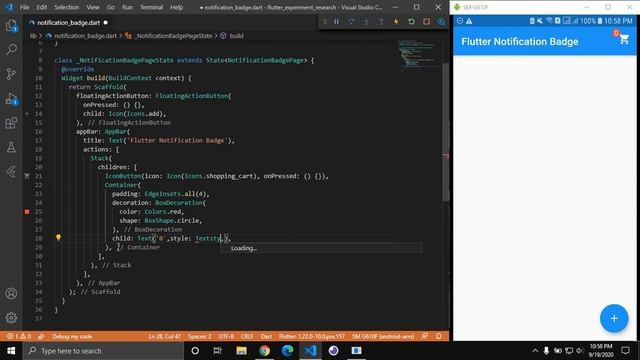Click the Flutter SDK version in status bar
The width and height of the screenshot is (640, 360).
[312, 336]
